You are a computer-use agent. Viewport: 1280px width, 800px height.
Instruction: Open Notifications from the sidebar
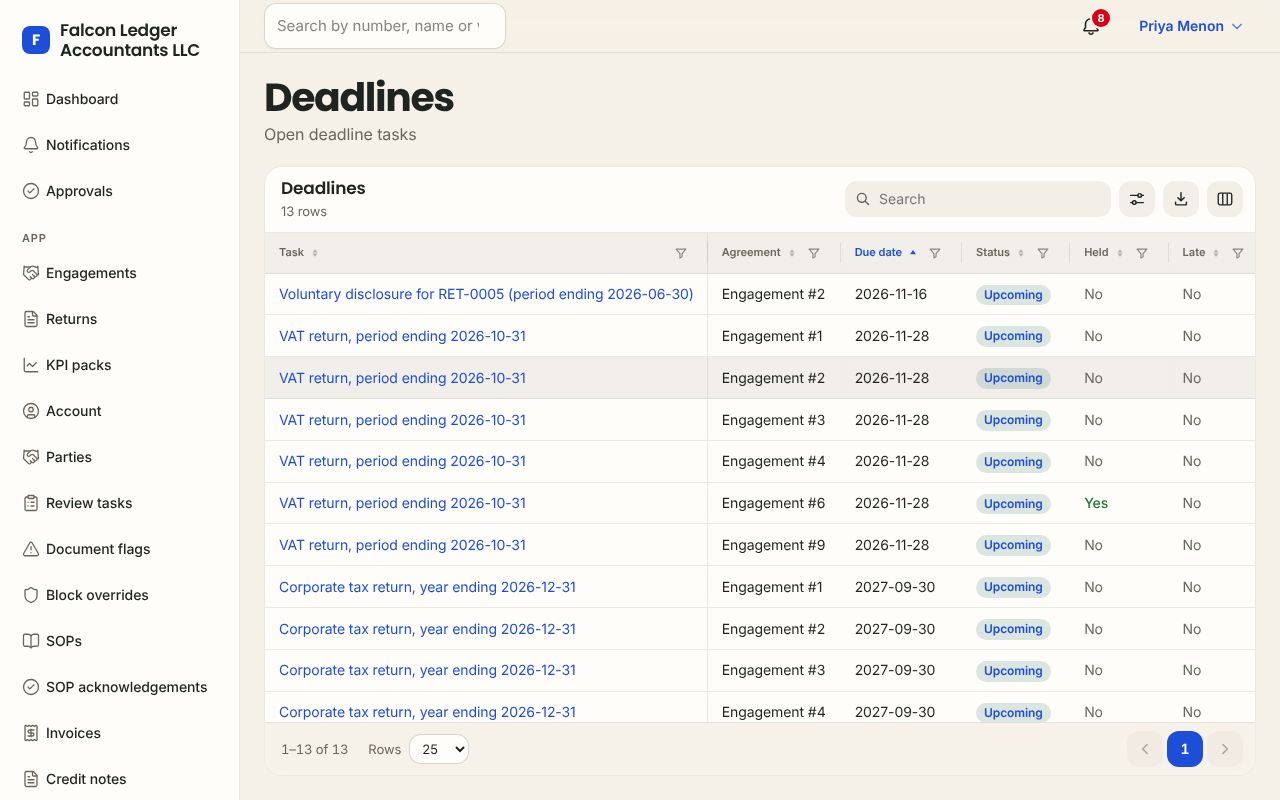pyautogui.click(x=120, y=145)
